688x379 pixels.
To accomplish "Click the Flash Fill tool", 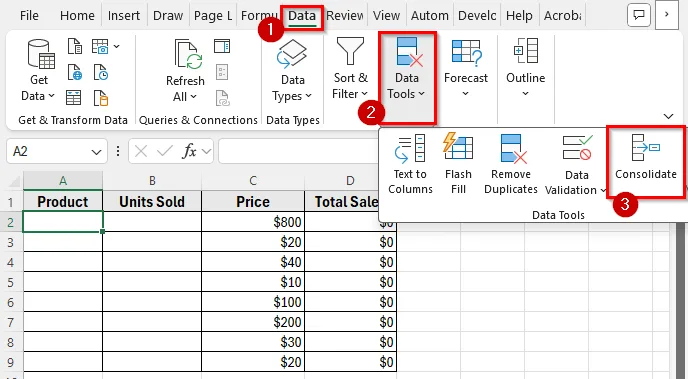I will click(x=458, y=164).
